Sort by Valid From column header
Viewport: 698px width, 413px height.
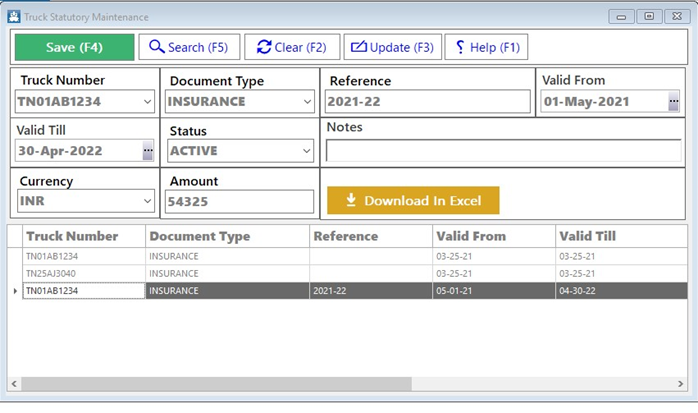(494, 236)
